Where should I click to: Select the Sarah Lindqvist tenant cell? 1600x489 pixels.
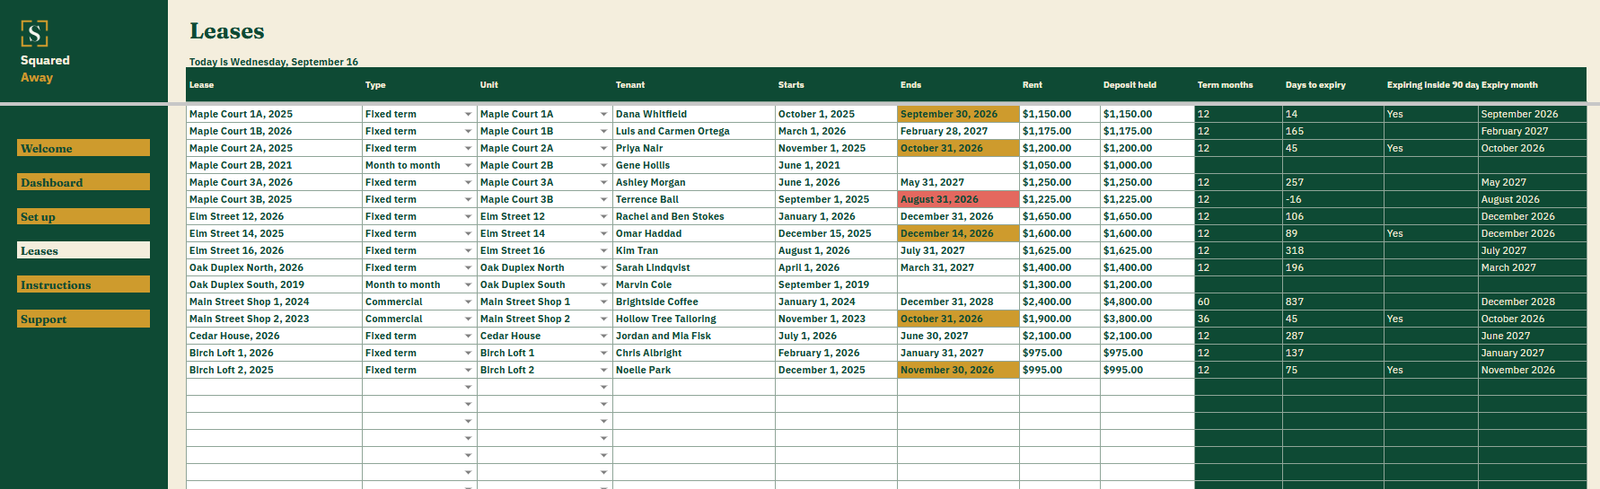[694, 268]
